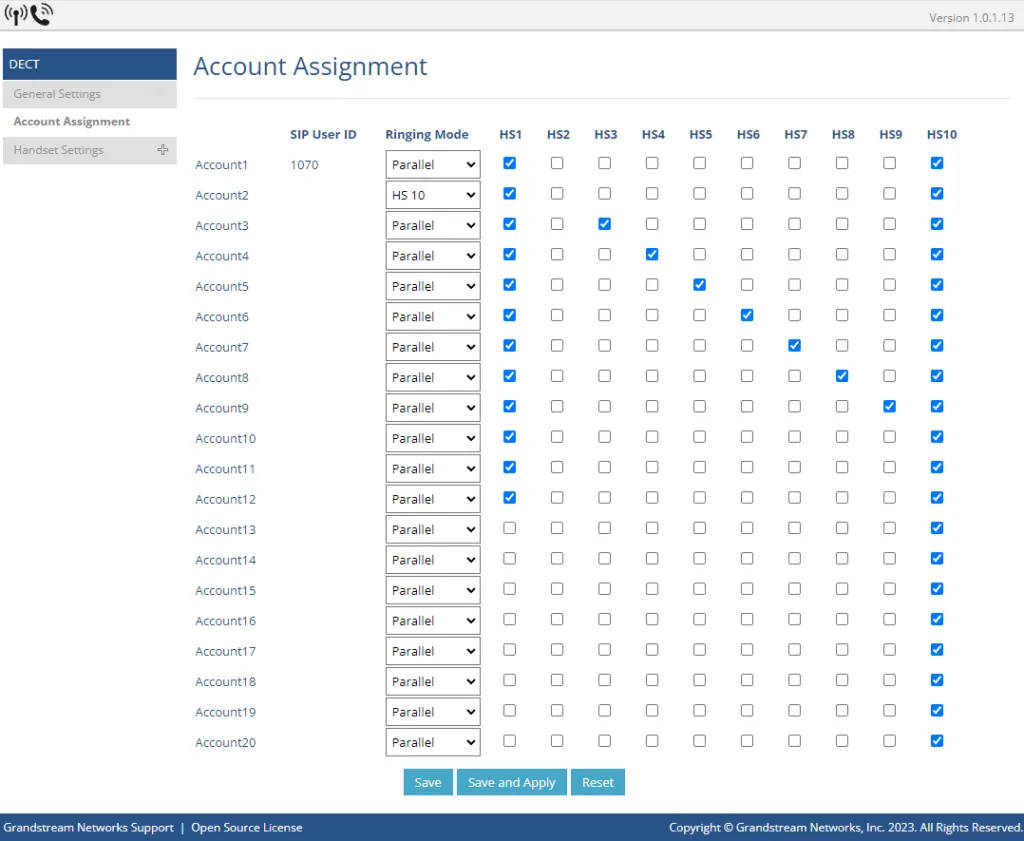Image resolution: width=1024 pixels, height=841 pixels.
Task: Uncheck HS10 for Account18
Action: tap(937, 680)
